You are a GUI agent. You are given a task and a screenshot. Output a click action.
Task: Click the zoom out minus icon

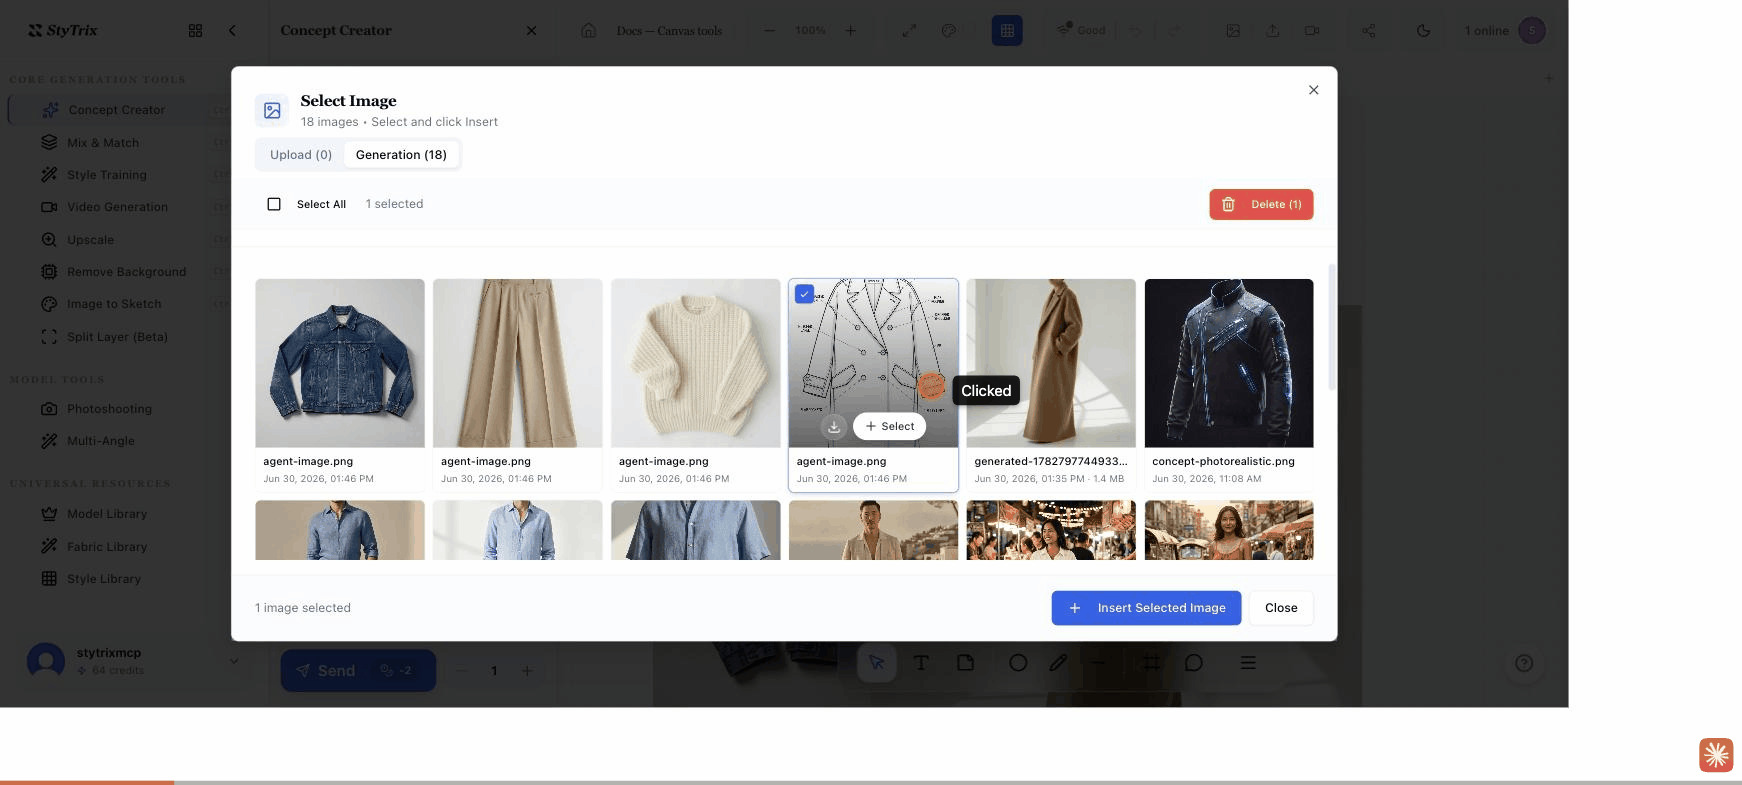(769, 31)
